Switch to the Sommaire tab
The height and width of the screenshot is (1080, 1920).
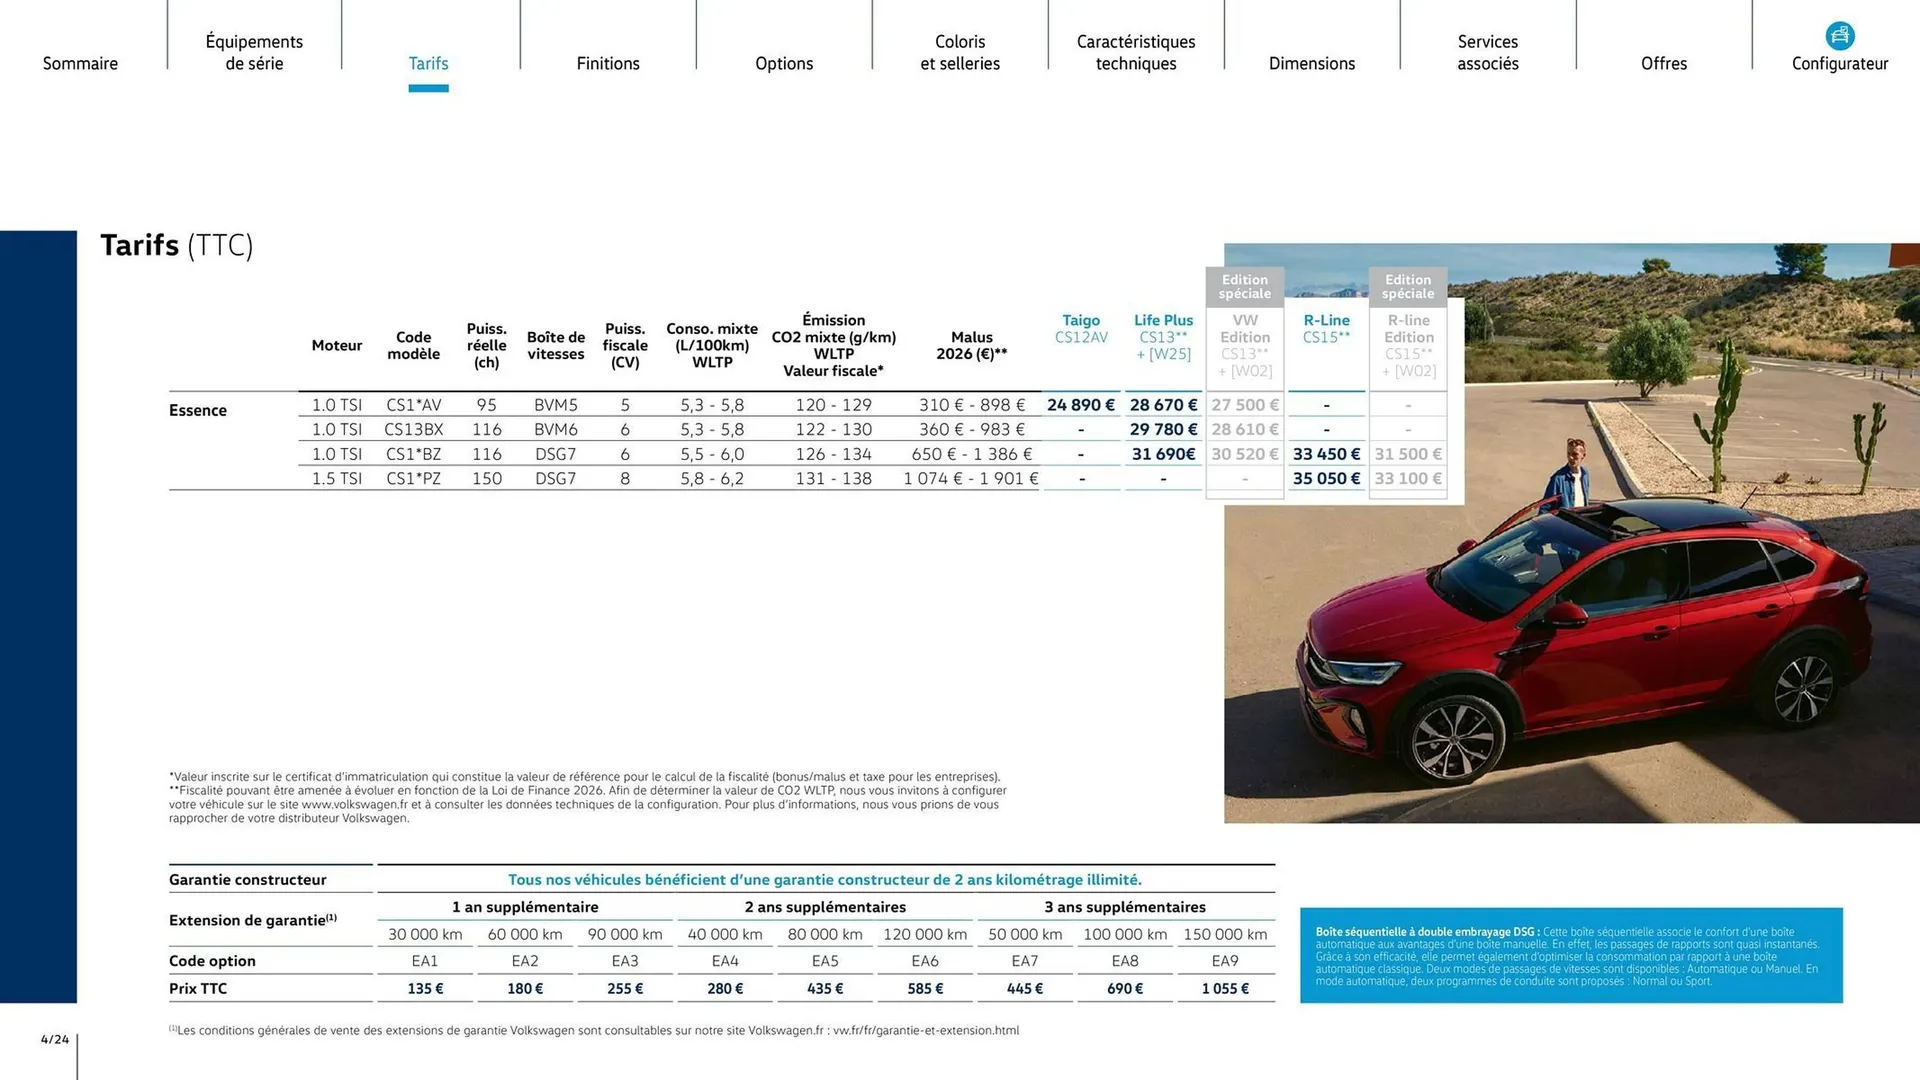pyautogui.click(x=80, y=63)
